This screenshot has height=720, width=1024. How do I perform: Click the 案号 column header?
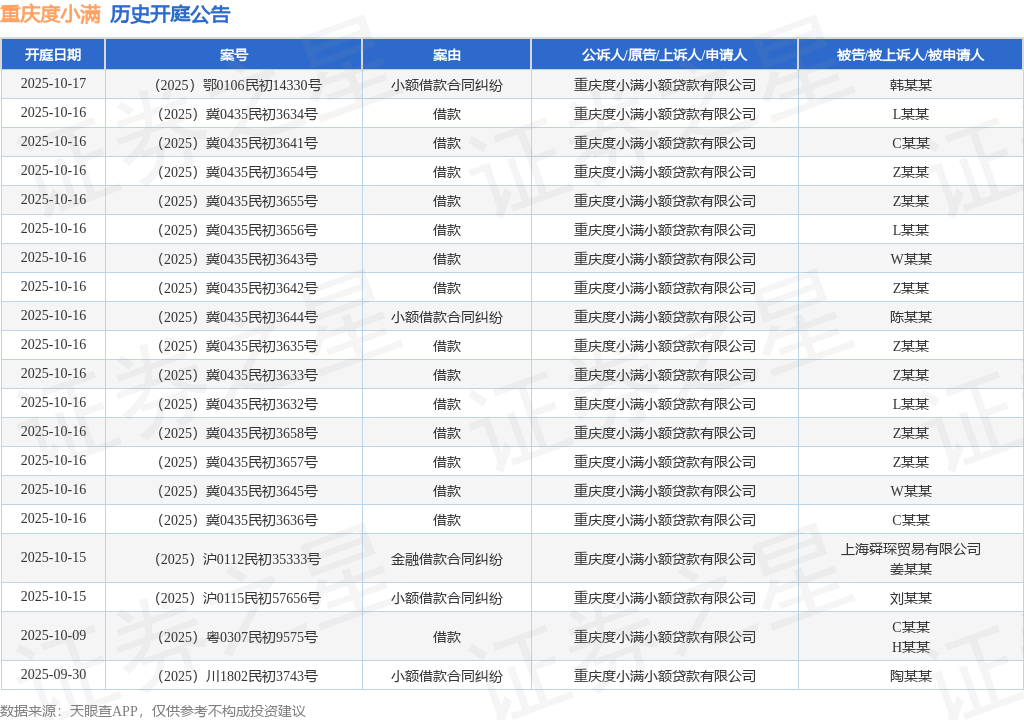pos(234,55)
